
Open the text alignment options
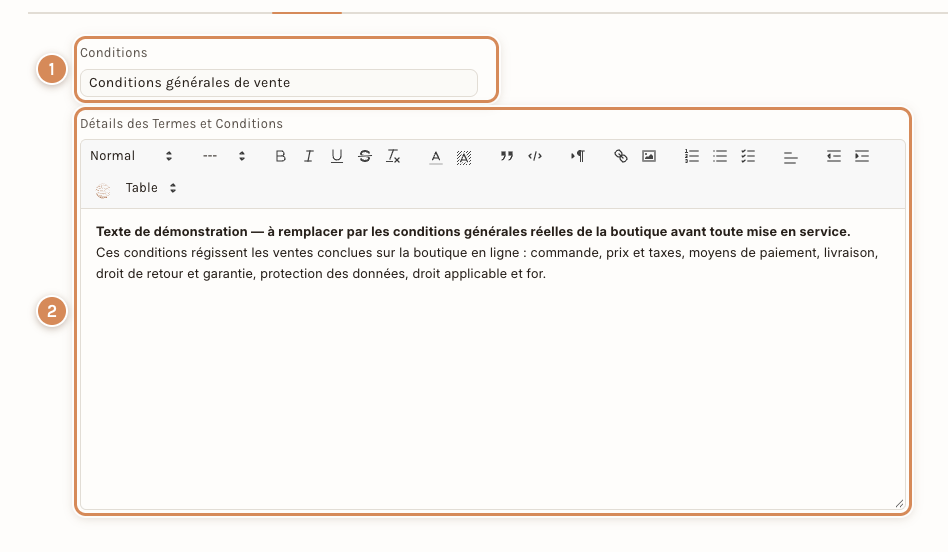point(790,157)
